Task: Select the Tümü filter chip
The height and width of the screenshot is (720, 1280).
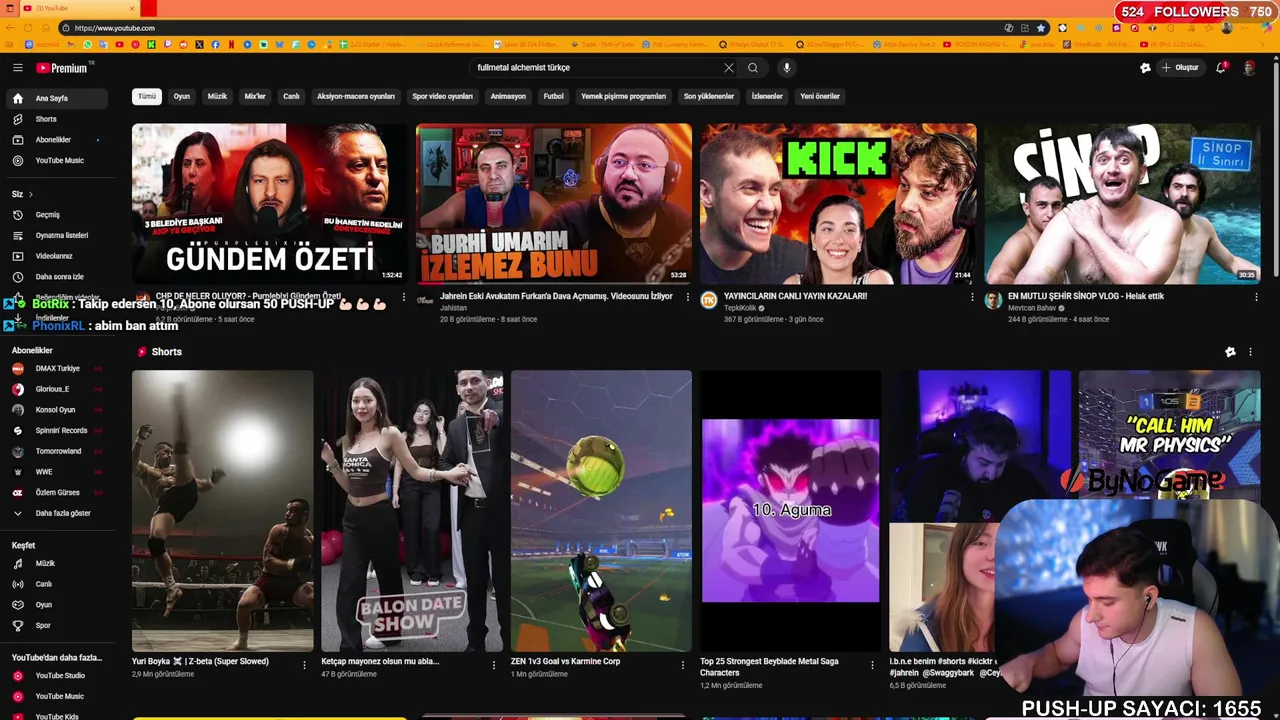Action: tap(147, 96)
